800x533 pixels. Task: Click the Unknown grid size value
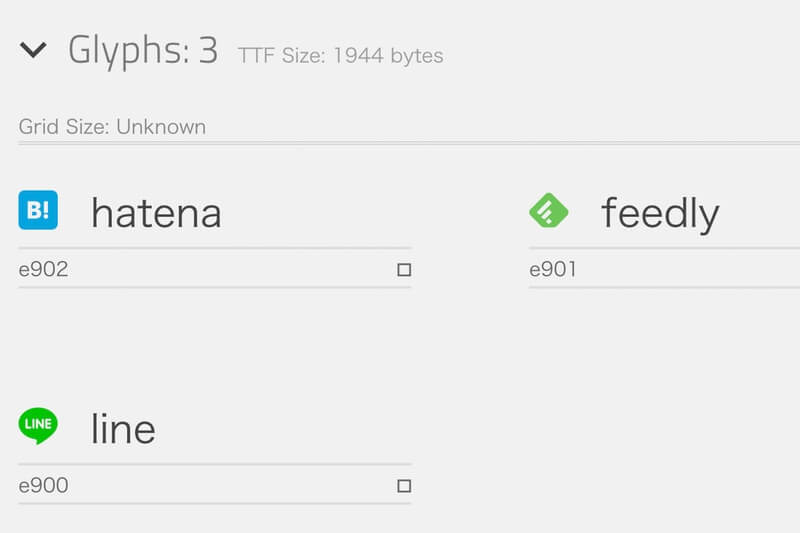161,126
